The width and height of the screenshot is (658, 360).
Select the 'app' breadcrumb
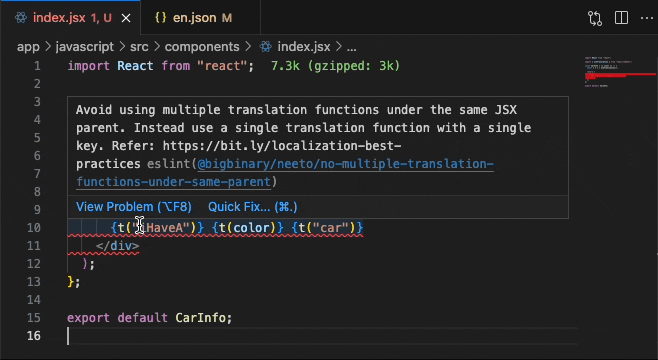pyautogui.click(x=28, y=47)
